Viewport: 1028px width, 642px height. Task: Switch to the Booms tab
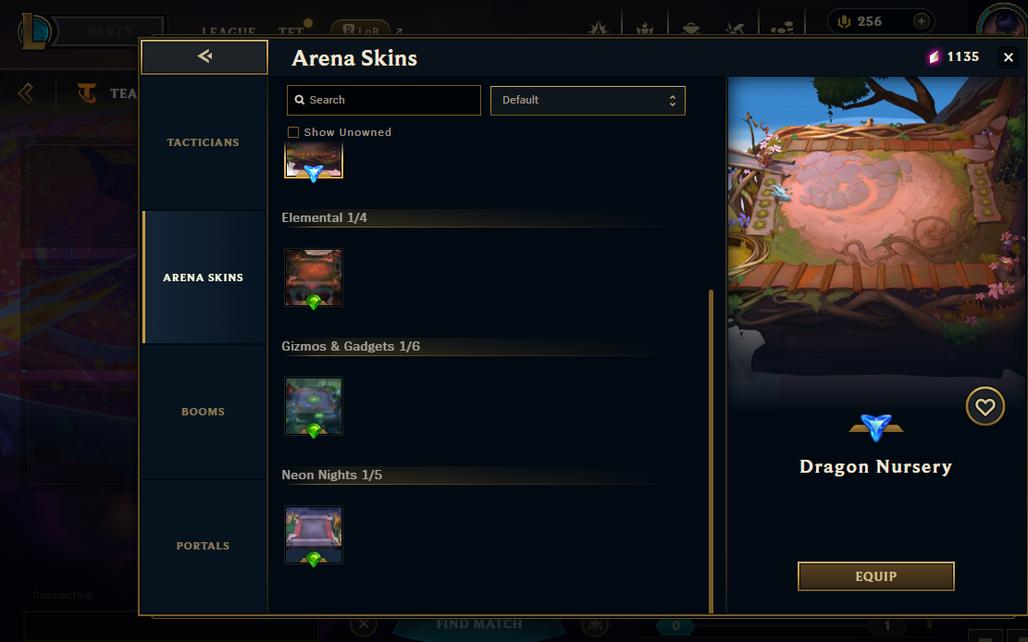(x=203, y=412)
